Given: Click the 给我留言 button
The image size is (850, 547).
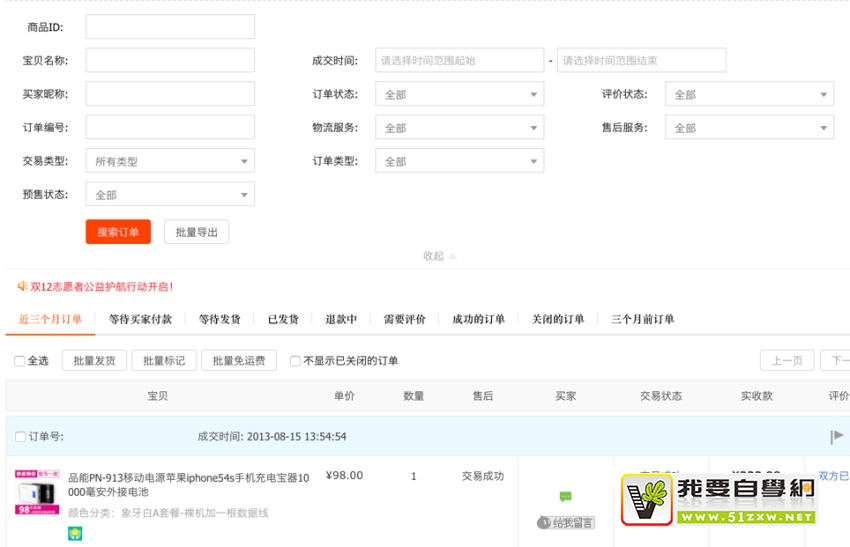Looking at the screenshot, I should (566, 523).
